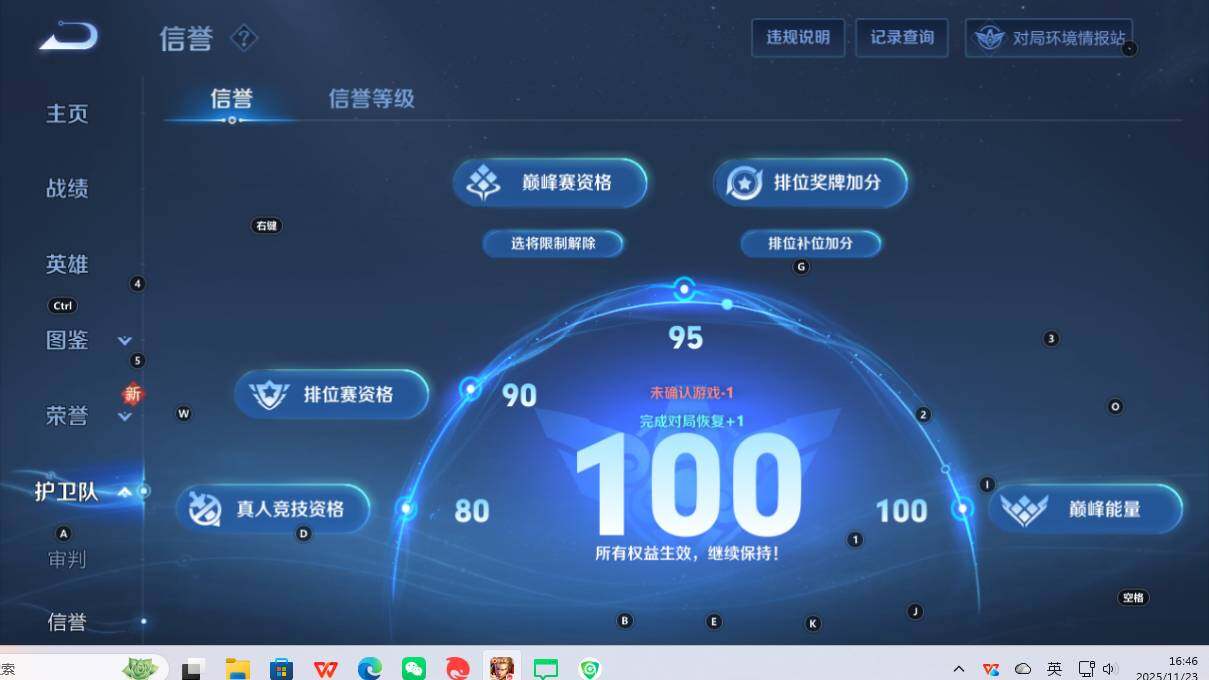Open the 记录查询 record lookup button
The height and width of the screenshot is (680, 1209).
(902, 38)
